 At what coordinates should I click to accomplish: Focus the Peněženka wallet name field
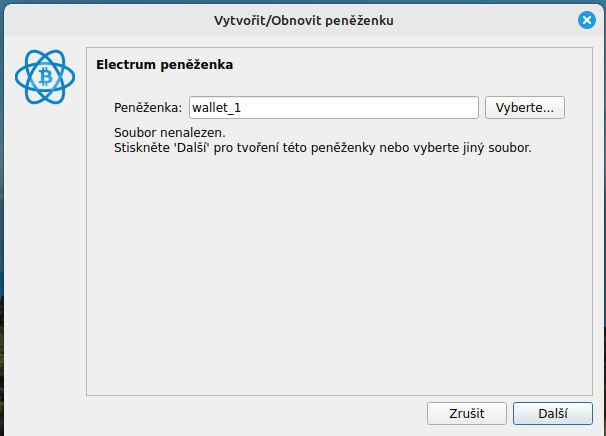coord(334,107)
